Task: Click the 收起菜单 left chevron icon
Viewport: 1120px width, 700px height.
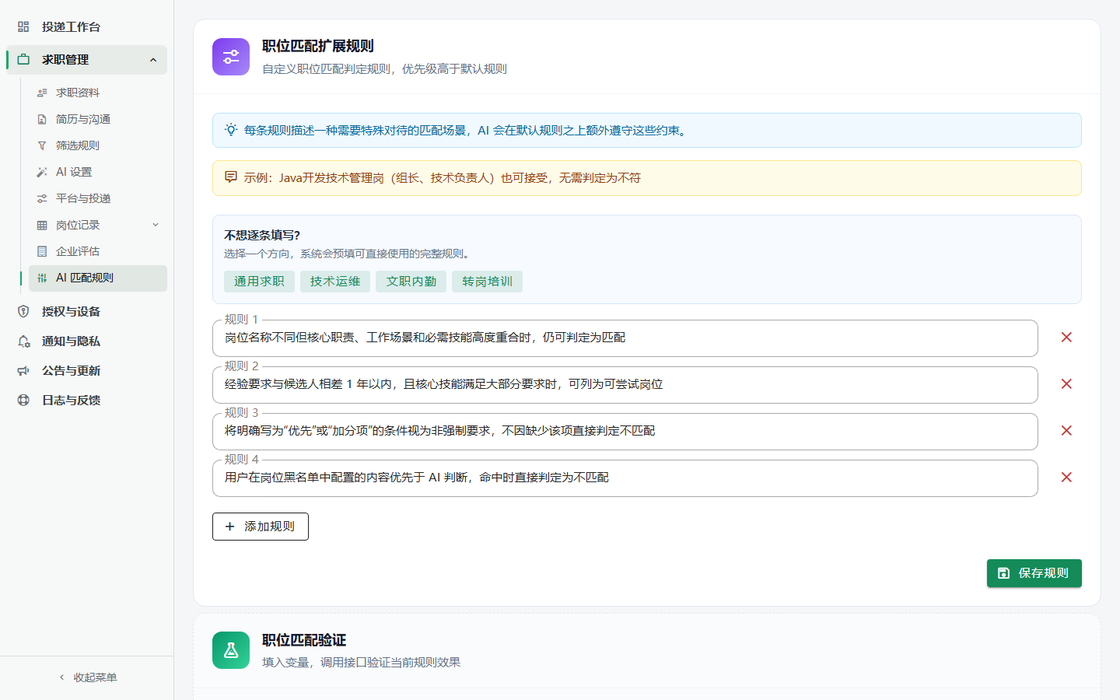Action: tap(61, 677)
